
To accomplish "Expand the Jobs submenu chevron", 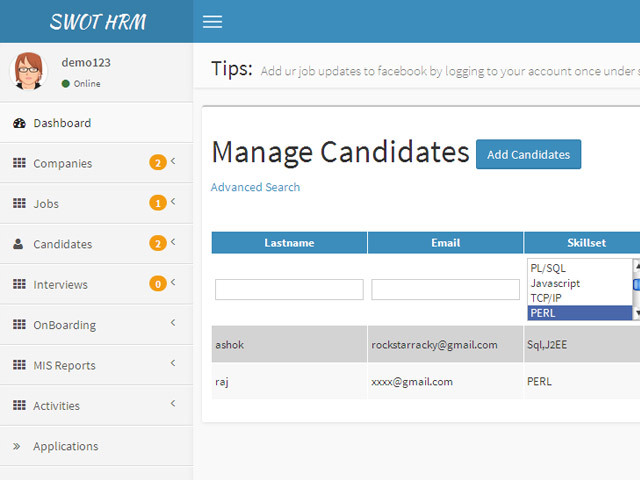I will 173,202.
